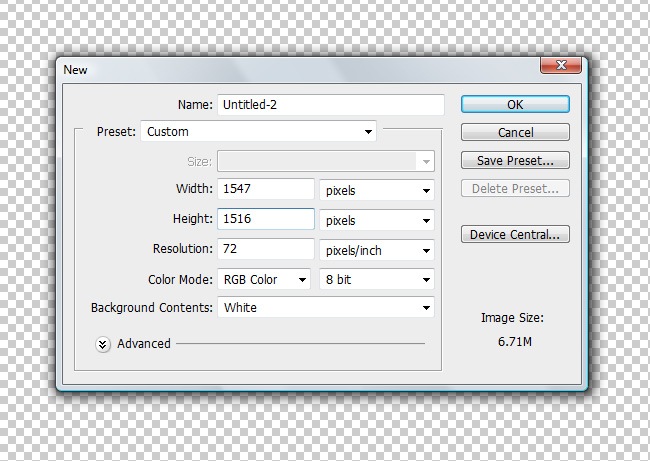Click the OK button
The height and width of the screenshot is (461, 650).
(x=515, y=104)
